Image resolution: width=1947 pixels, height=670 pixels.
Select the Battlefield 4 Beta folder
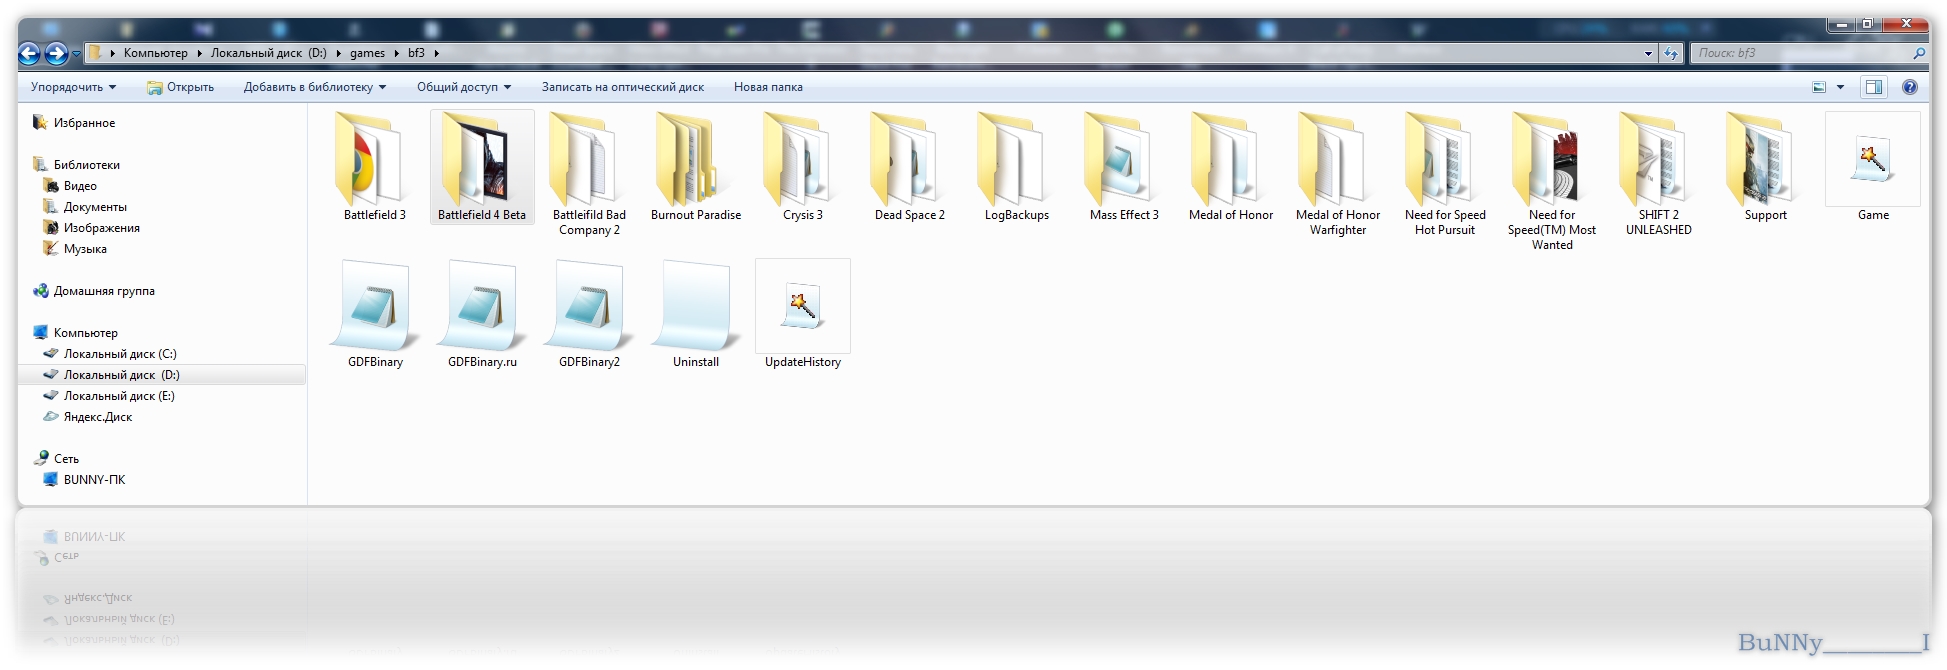(x=482, y=167)
